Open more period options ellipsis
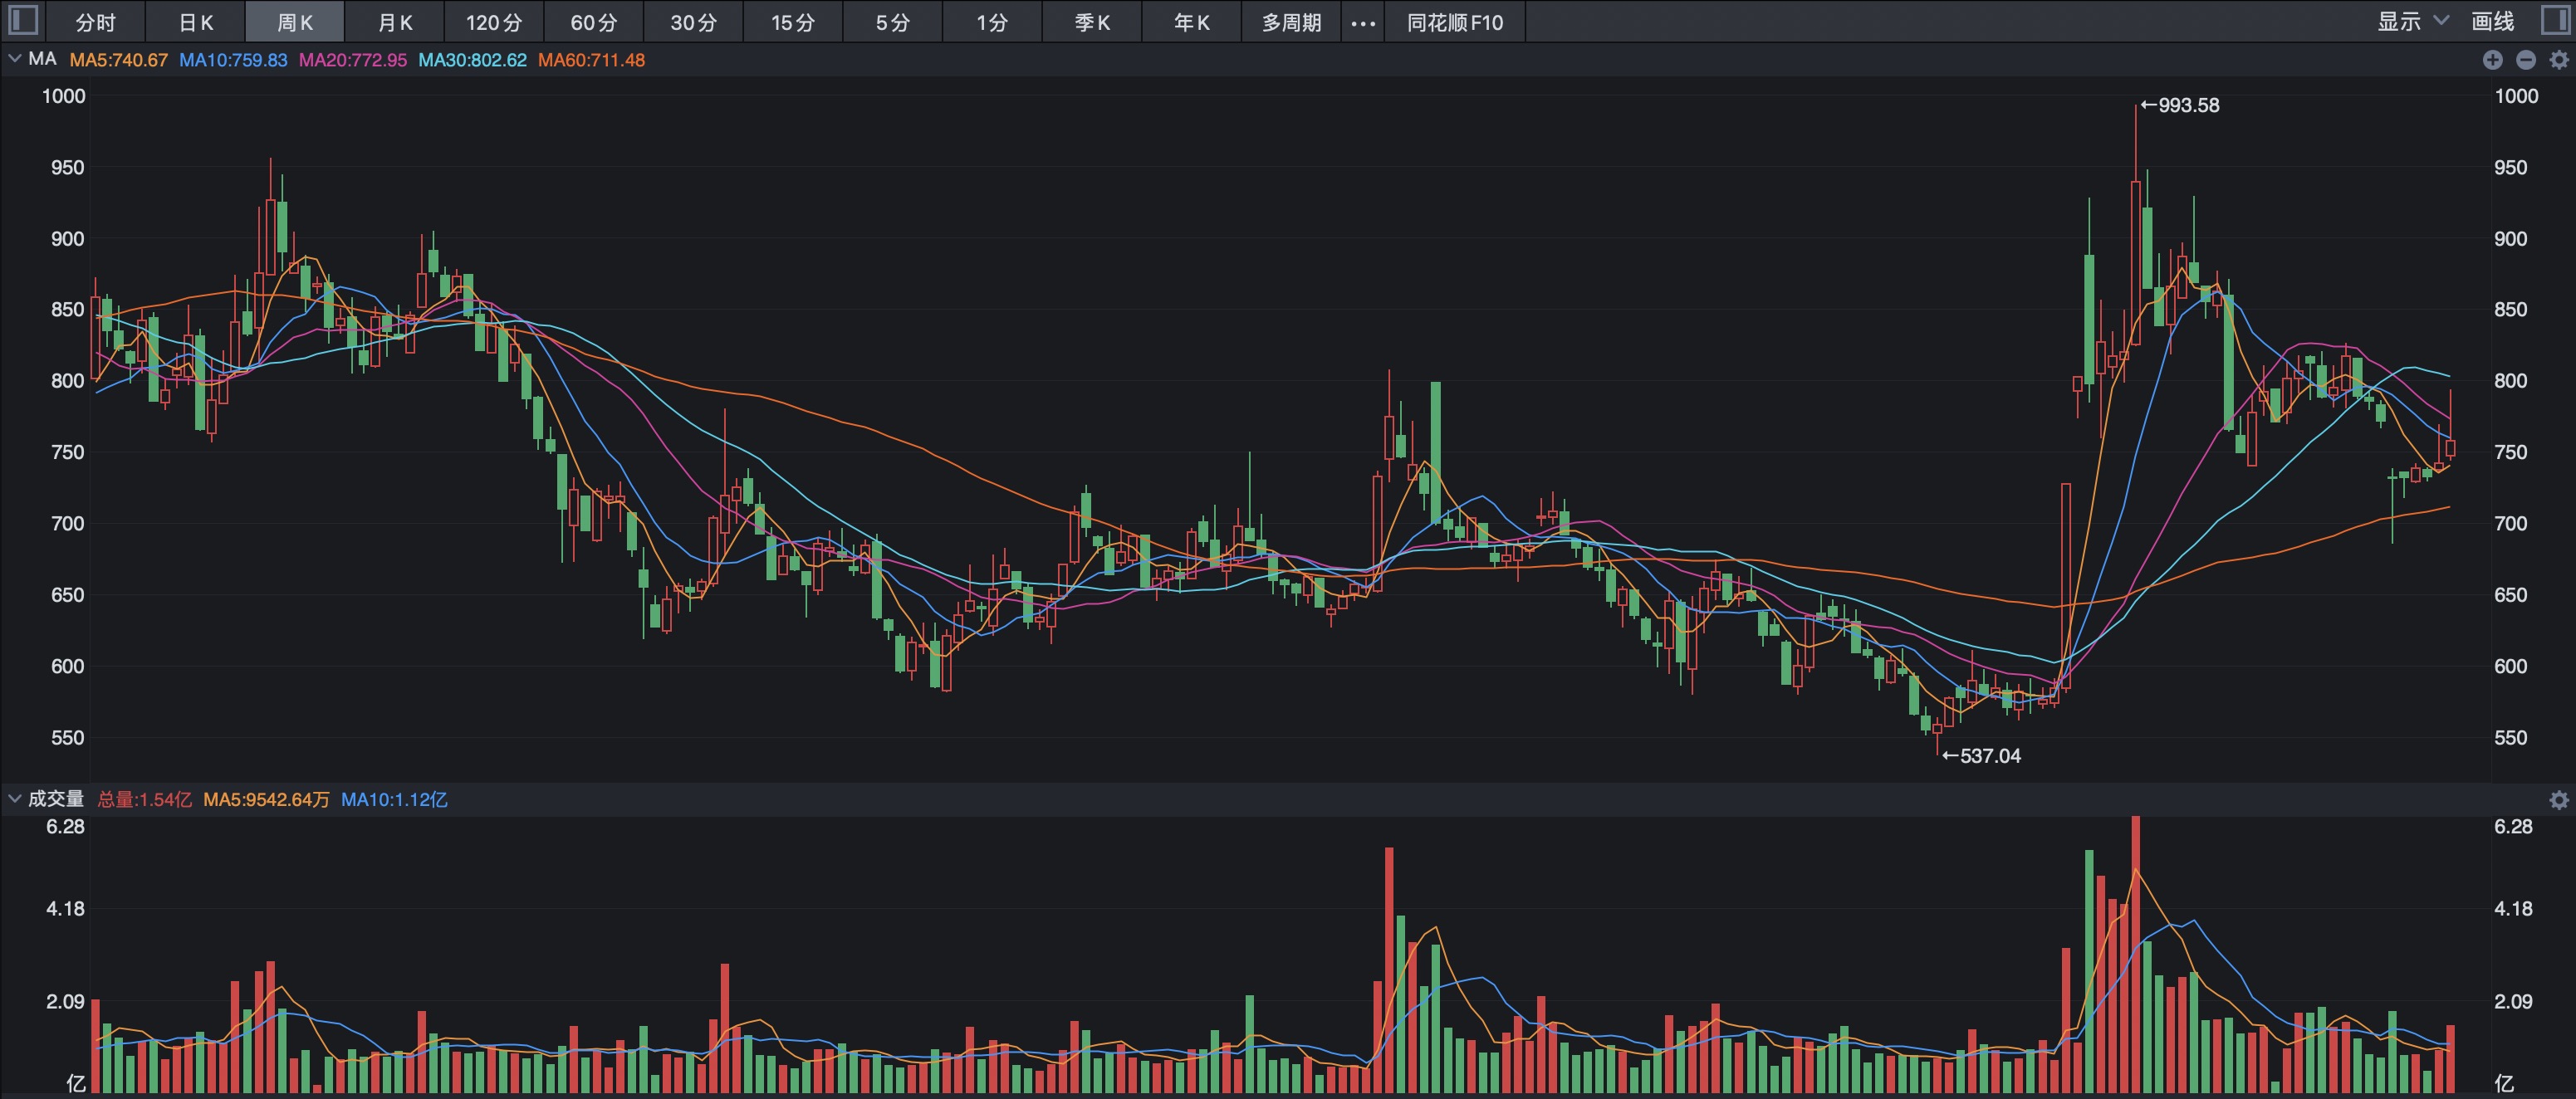Image resolution: width=2576 pixels, height=1099 pixels. (1363, 22)
